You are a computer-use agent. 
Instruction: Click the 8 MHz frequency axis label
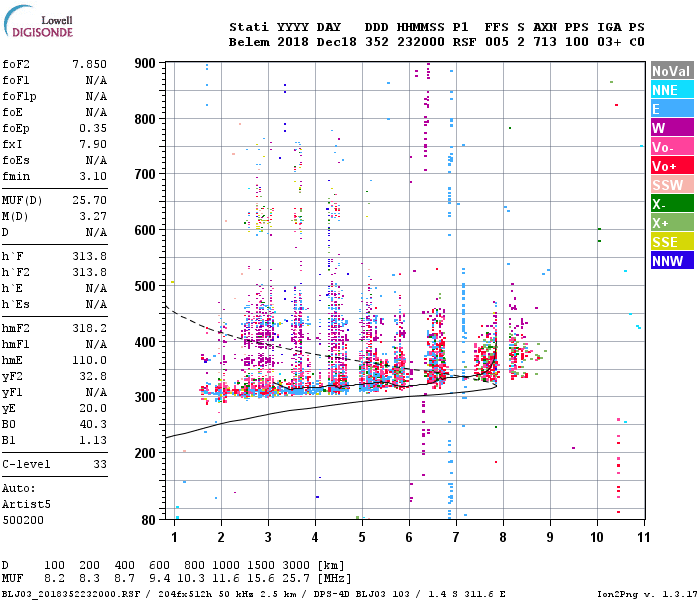pos(503,537)
